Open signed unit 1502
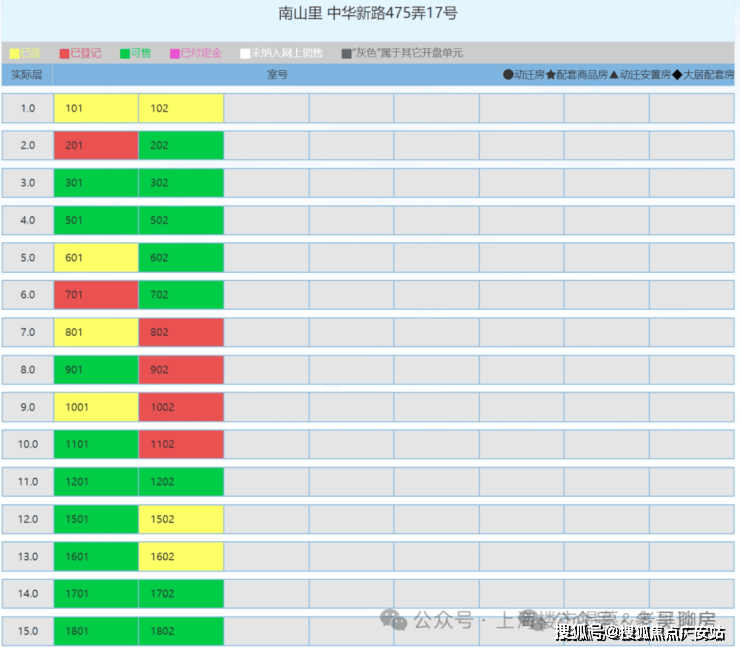Screen dimensions: 740x650 click(181, 519)
